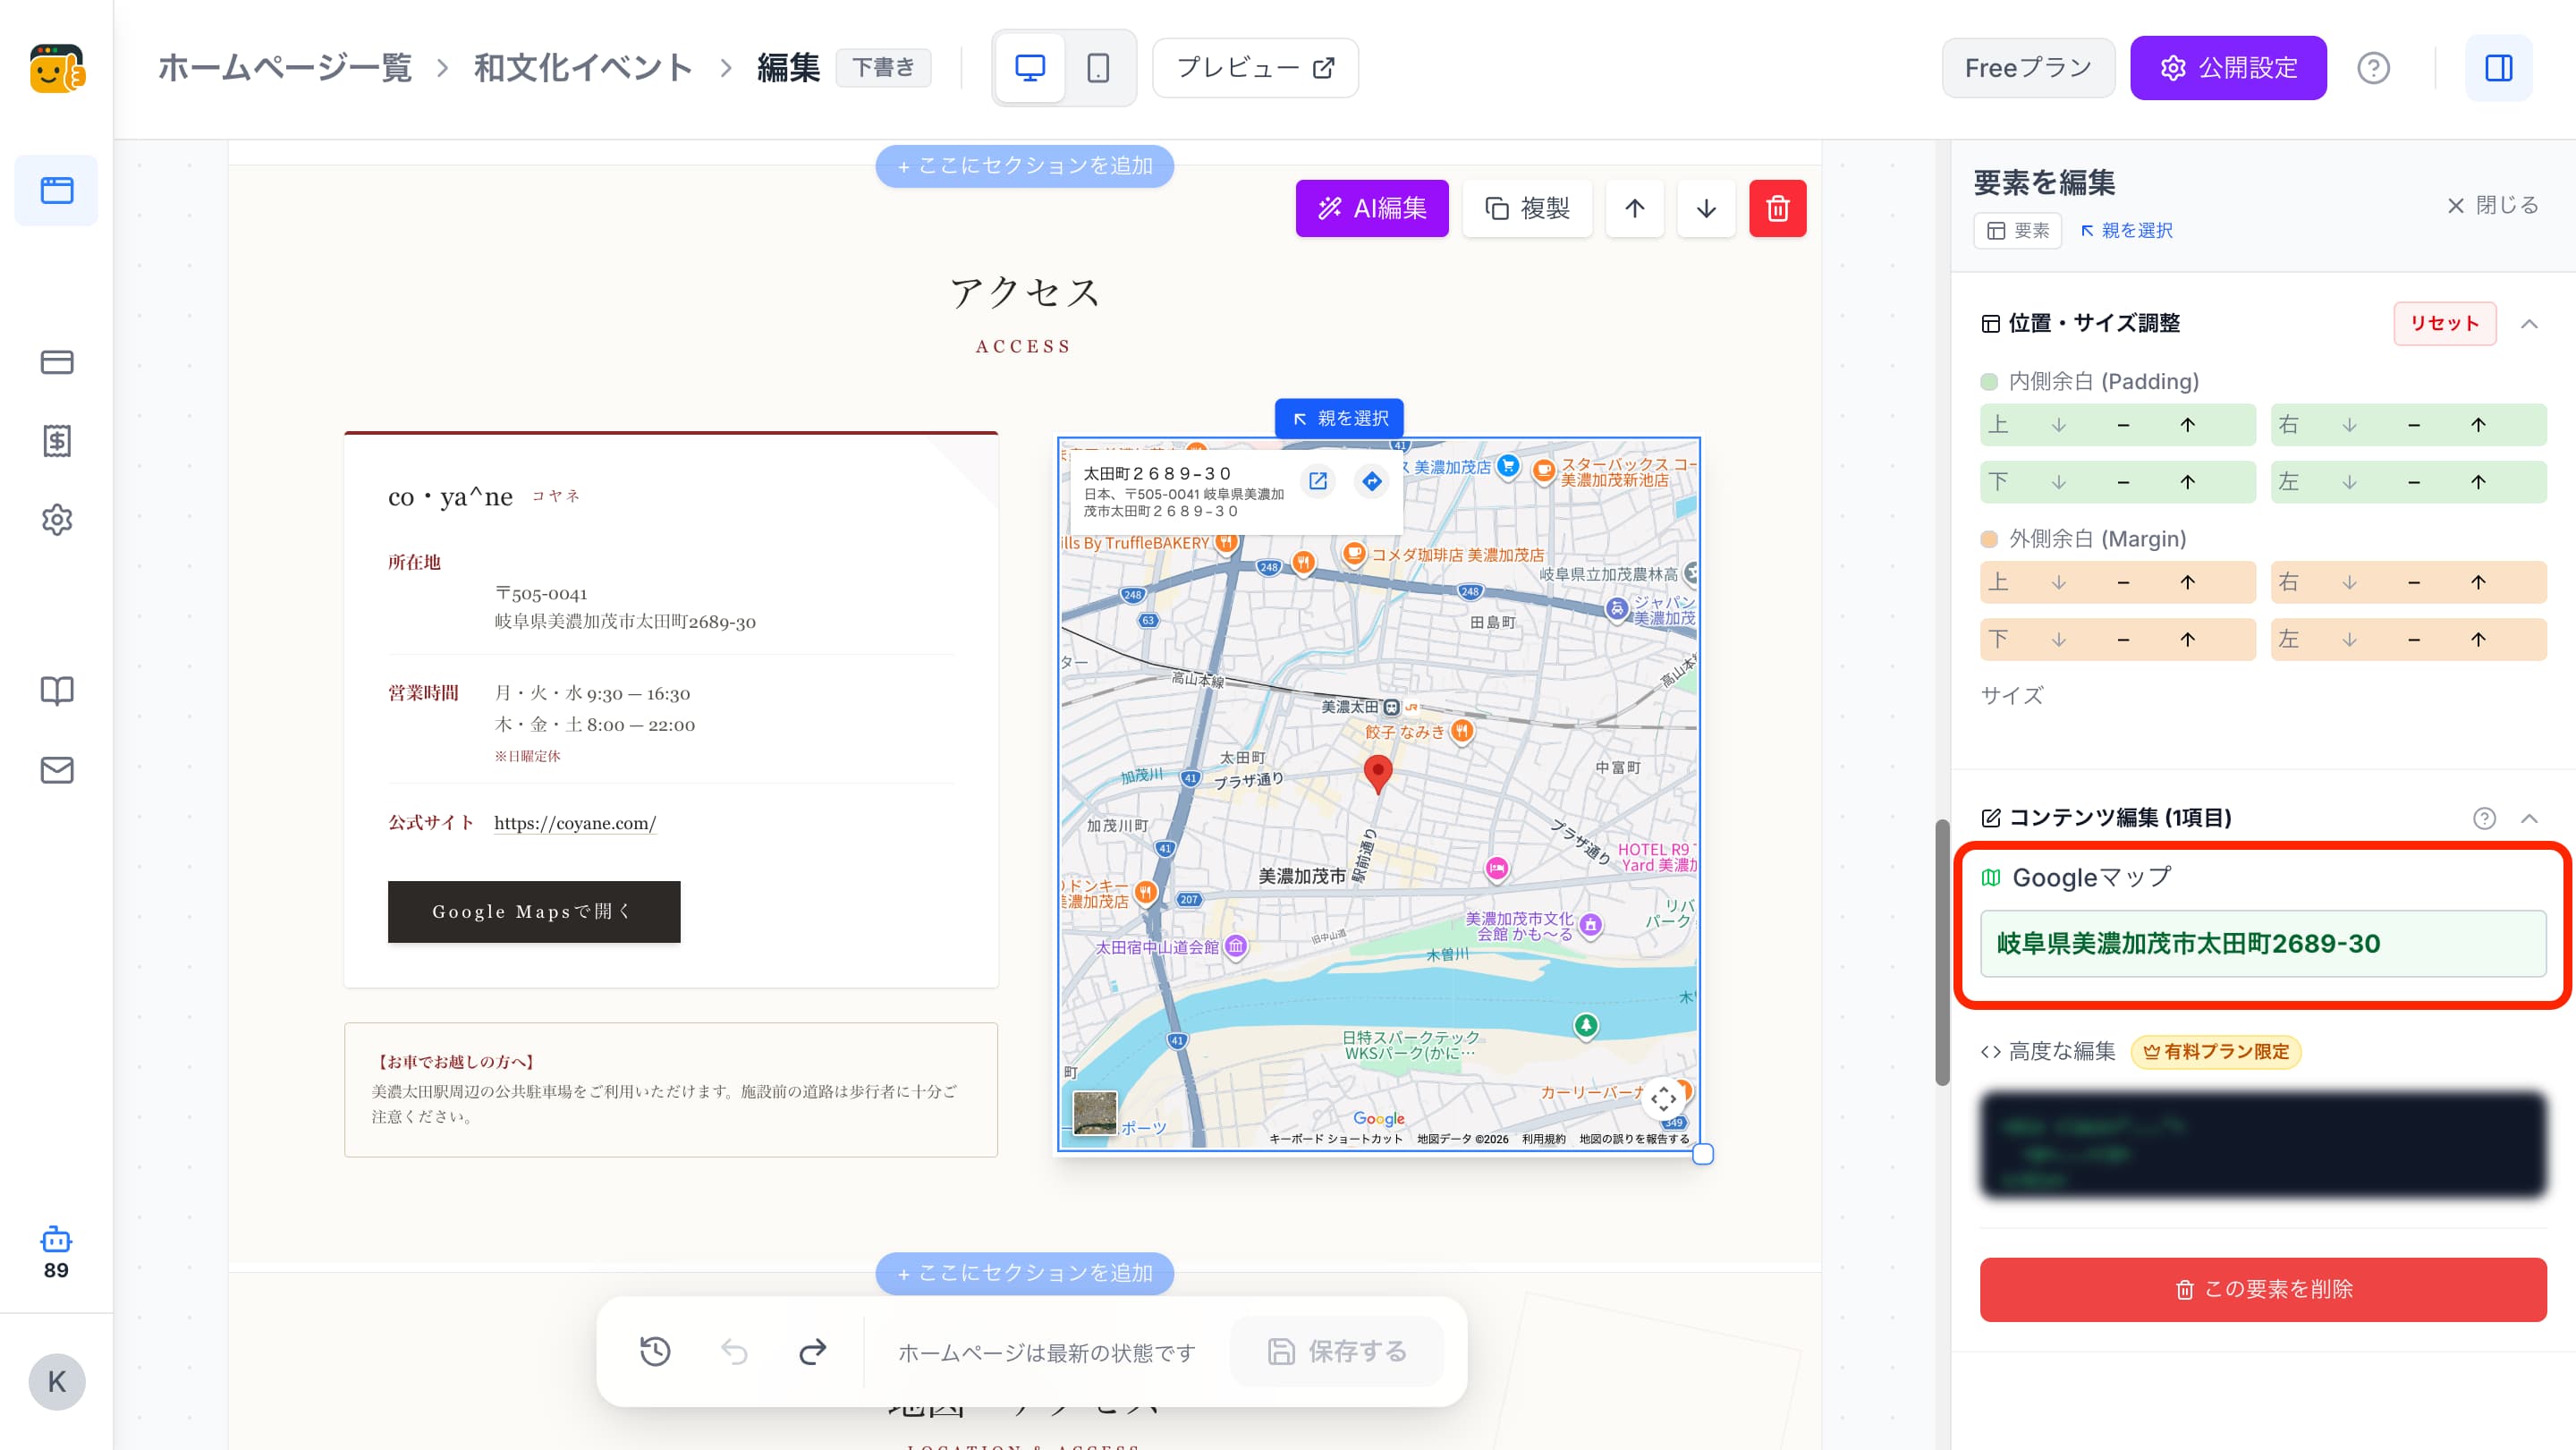Delete the section with the red trash icon
The height and width of the screenshot is (1450, 2576).
coord(1777,208)
